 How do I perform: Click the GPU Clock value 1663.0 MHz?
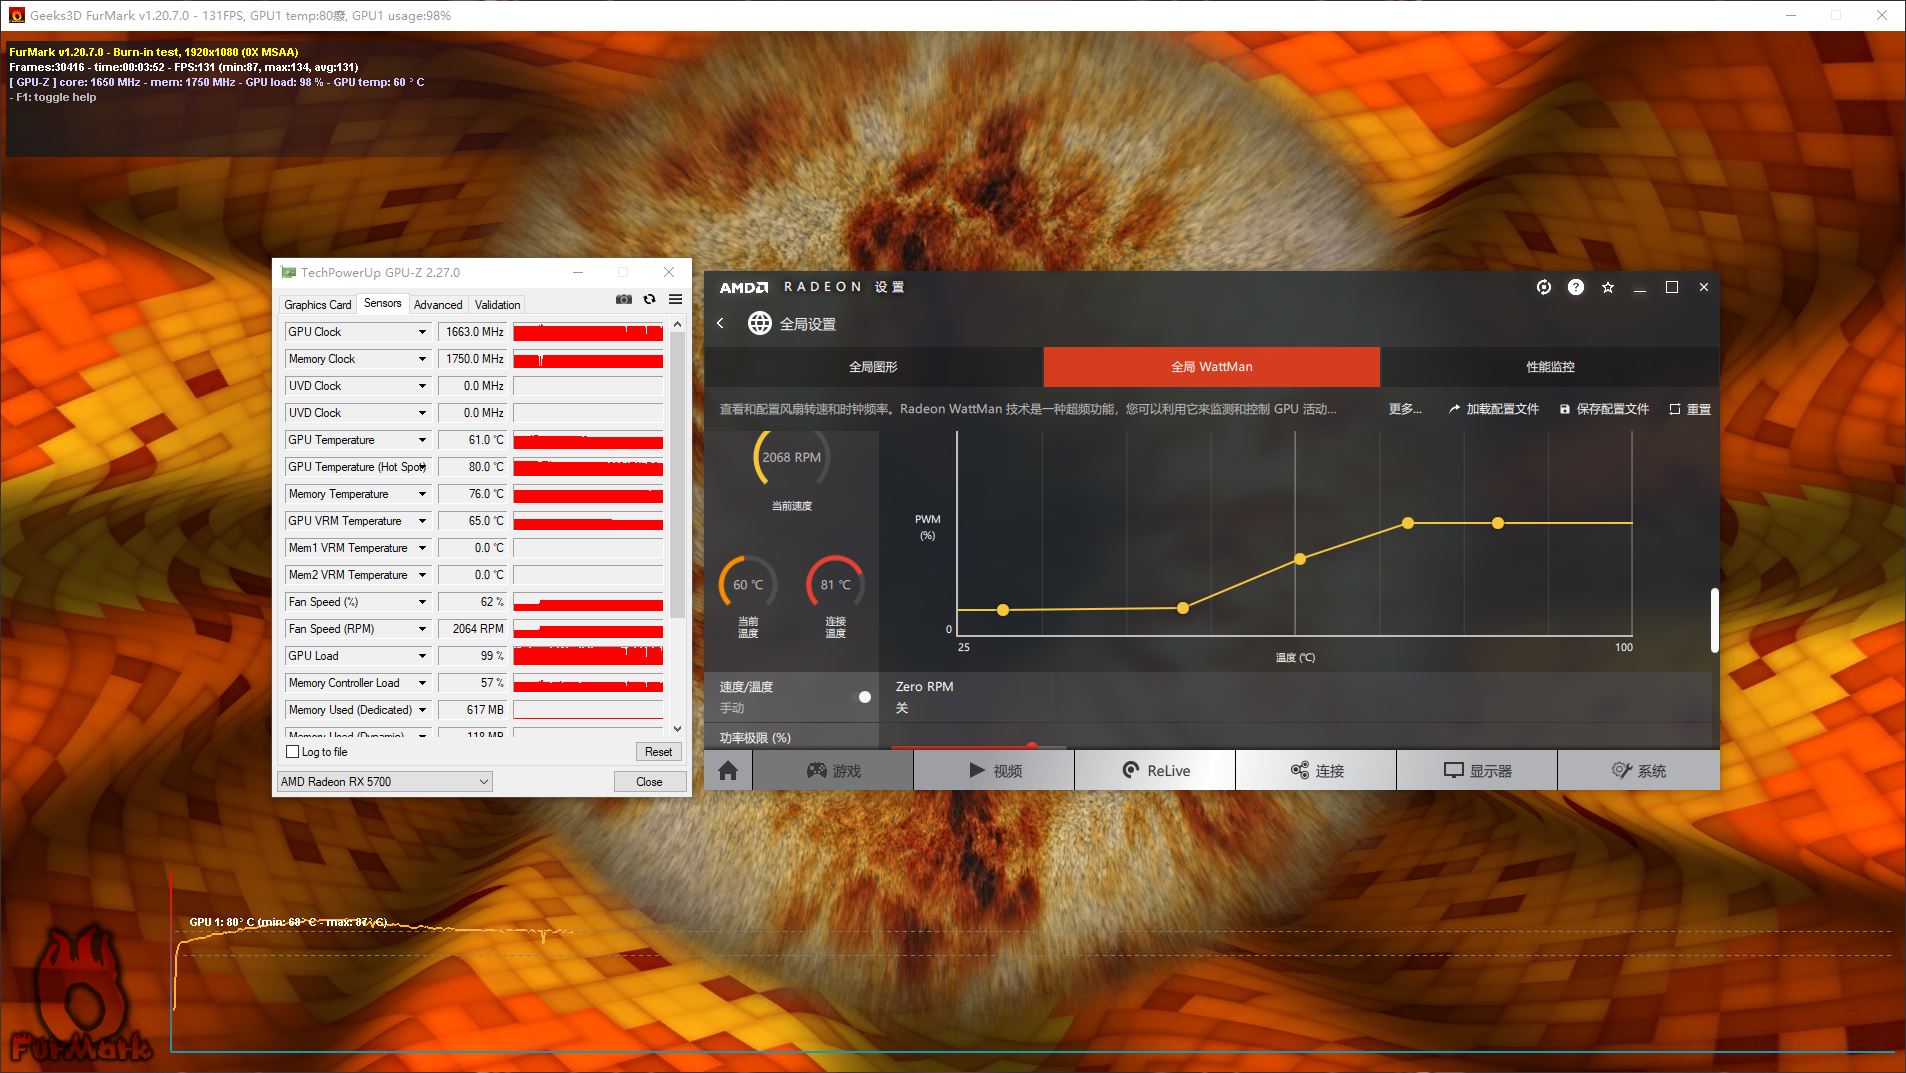pyautogui.click(x=472, y=332)
